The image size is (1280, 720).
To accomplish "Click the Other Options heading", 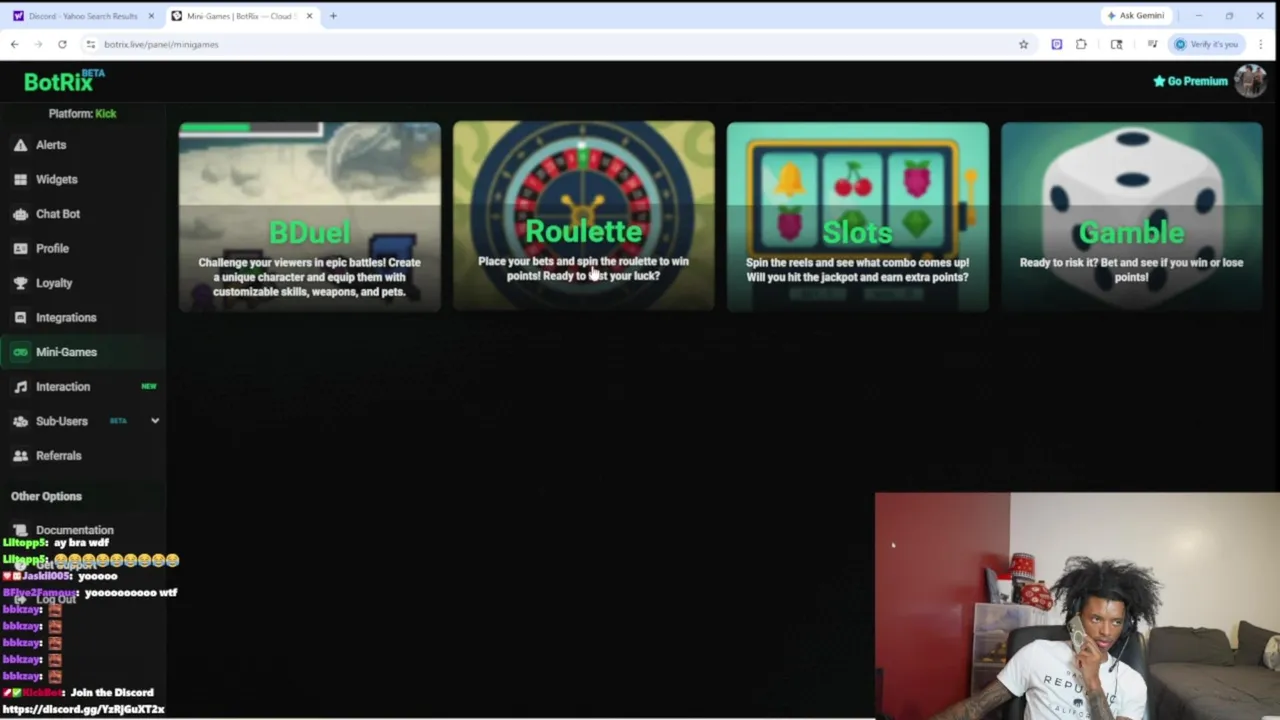I will pyautogui.click(x=46, y=496).
